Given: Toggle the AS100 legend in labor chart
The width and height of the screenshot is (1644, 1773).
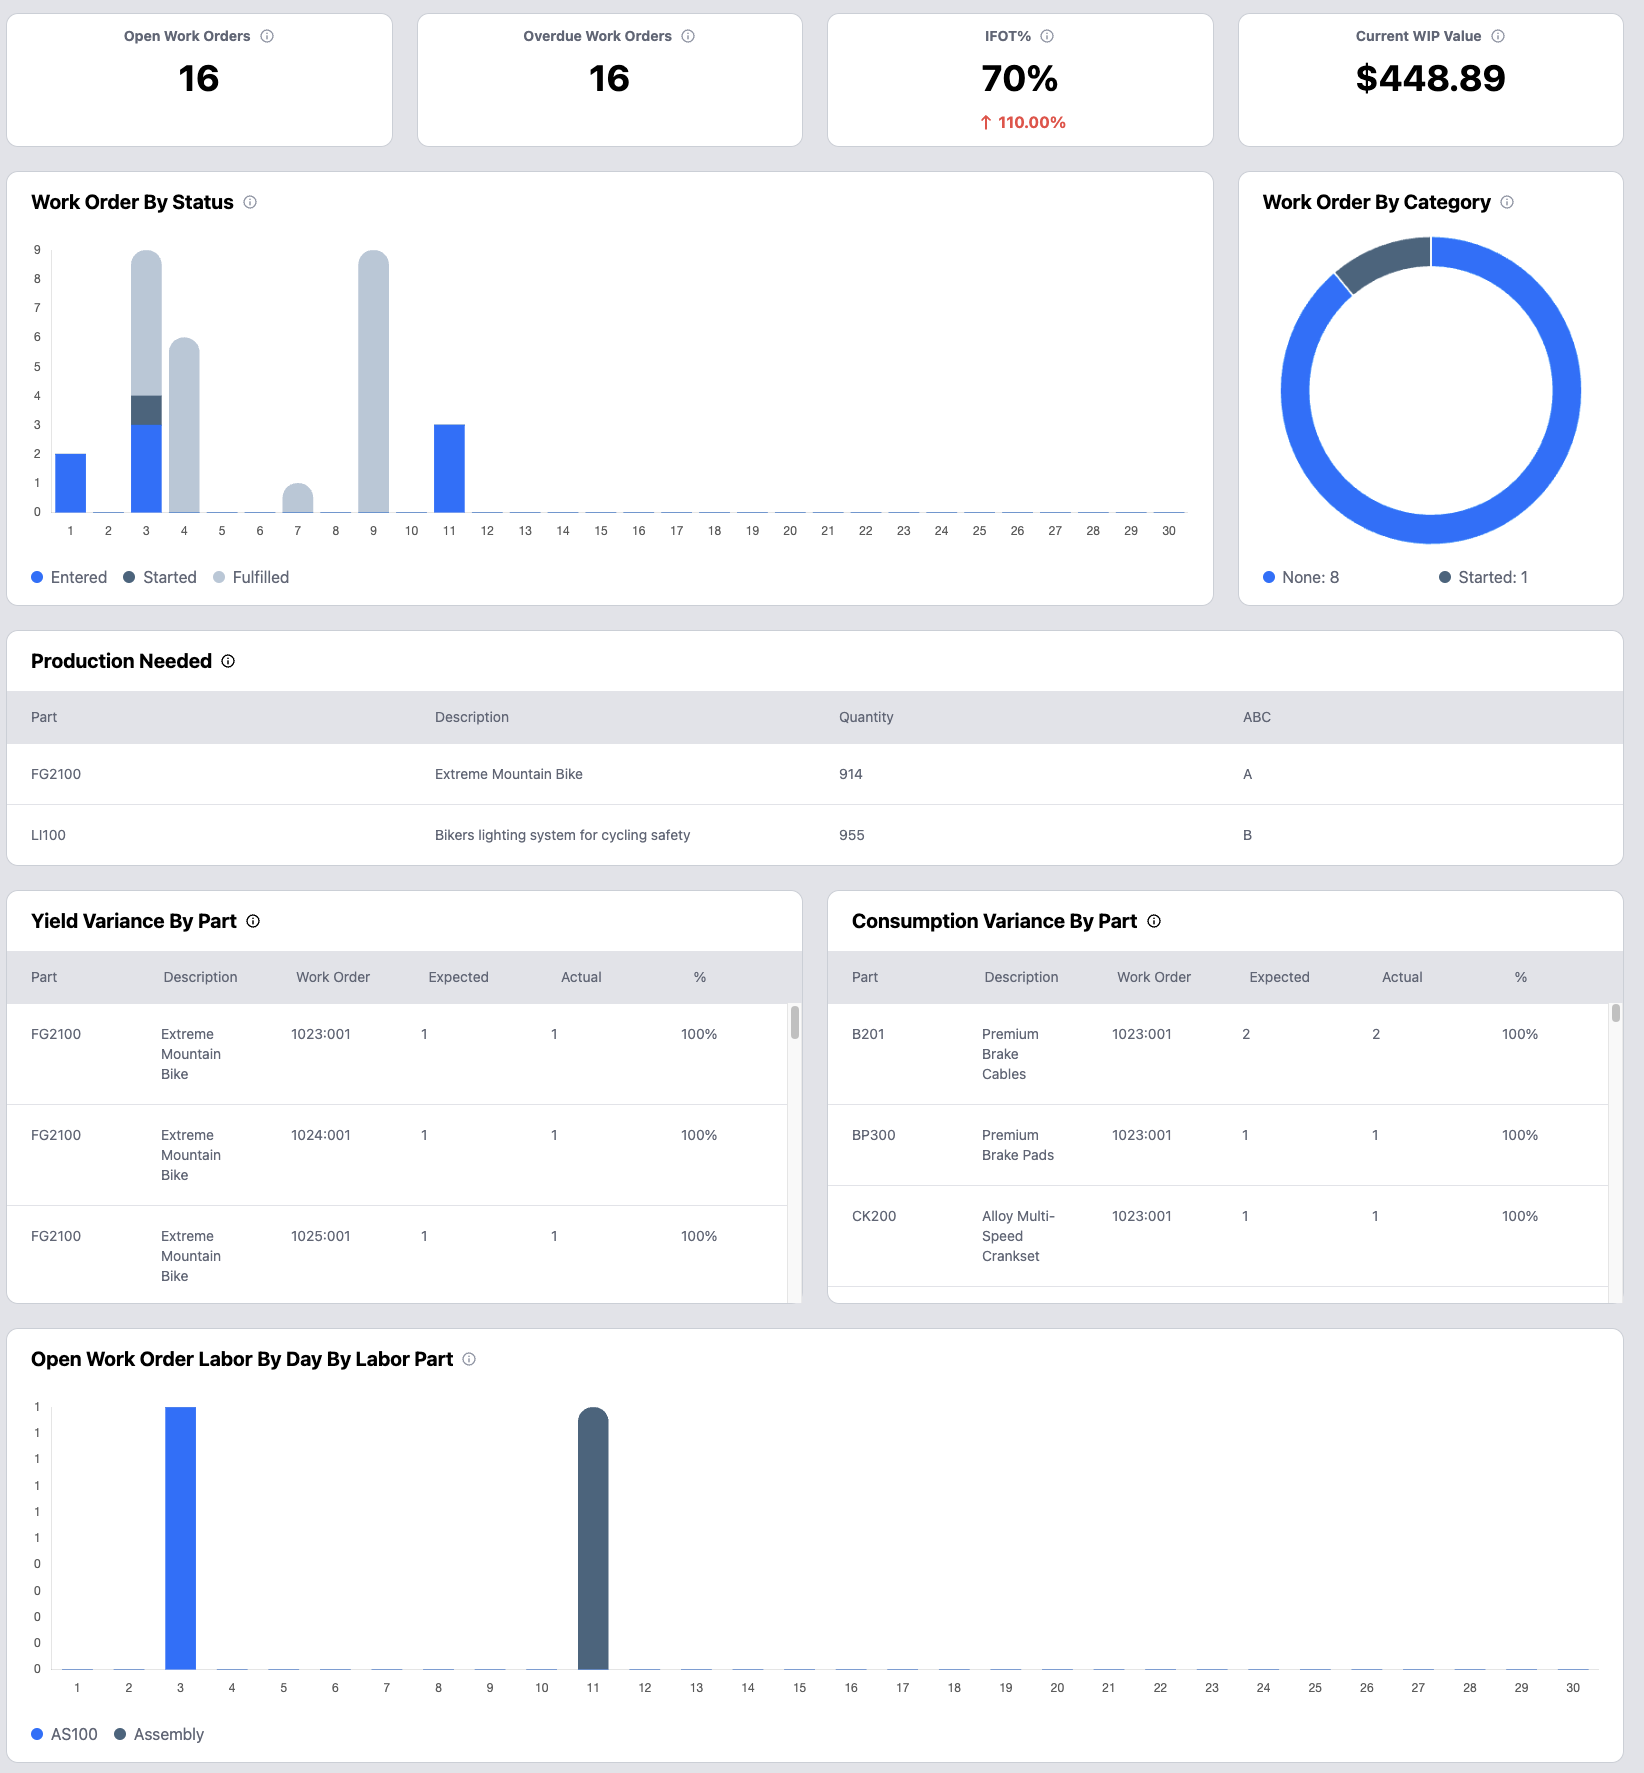Looking at the screenshot, I should (64, 1734).
